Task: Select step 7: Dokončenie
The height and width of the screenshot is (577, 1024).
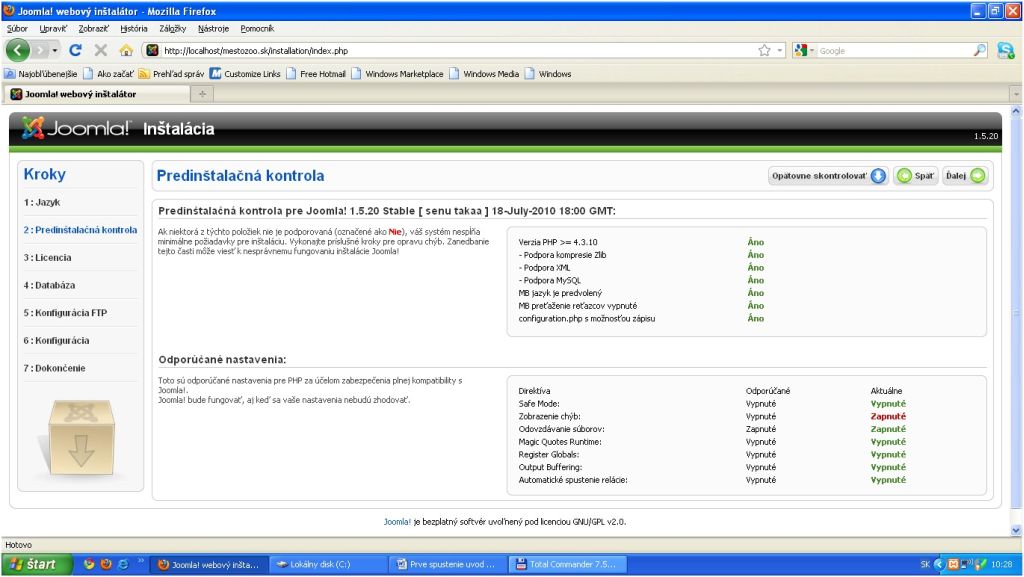Action: 54,368
